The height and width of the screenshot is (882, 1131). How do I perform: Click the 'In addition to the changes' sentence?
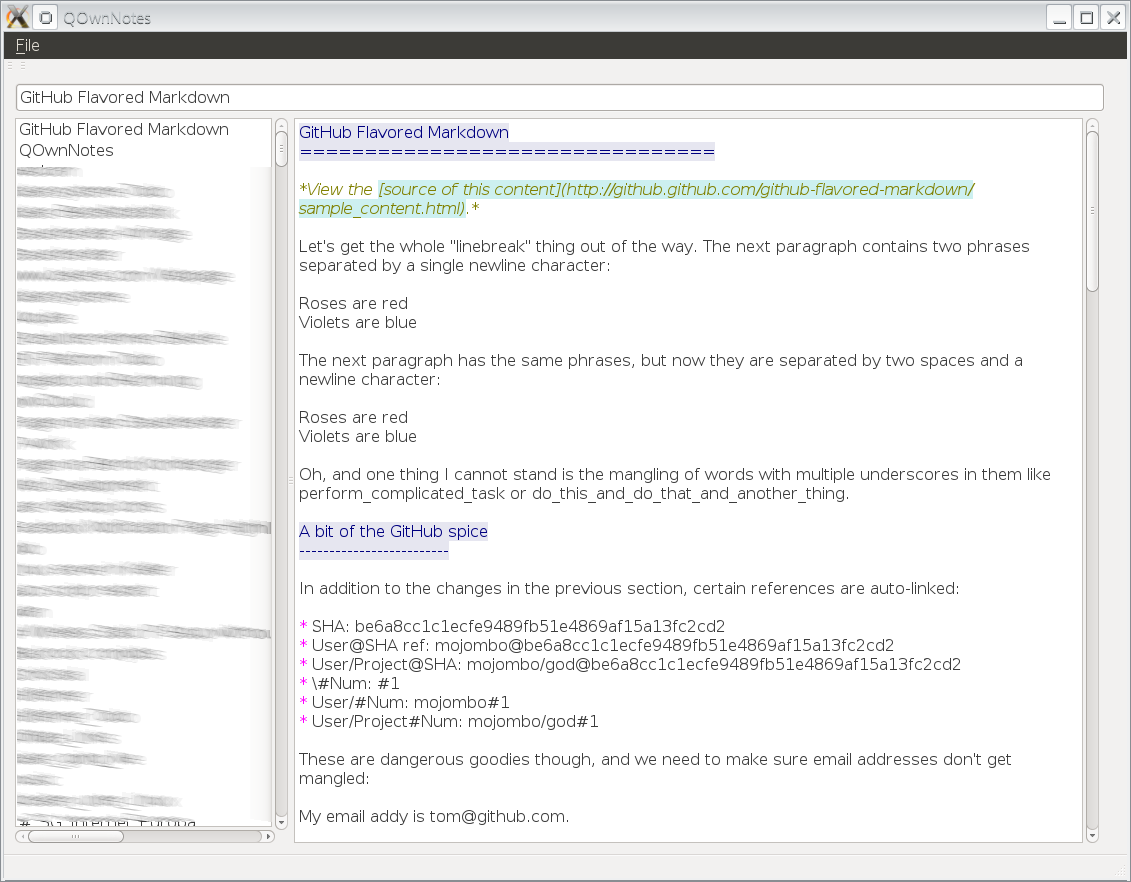click(x=629, y=588)
